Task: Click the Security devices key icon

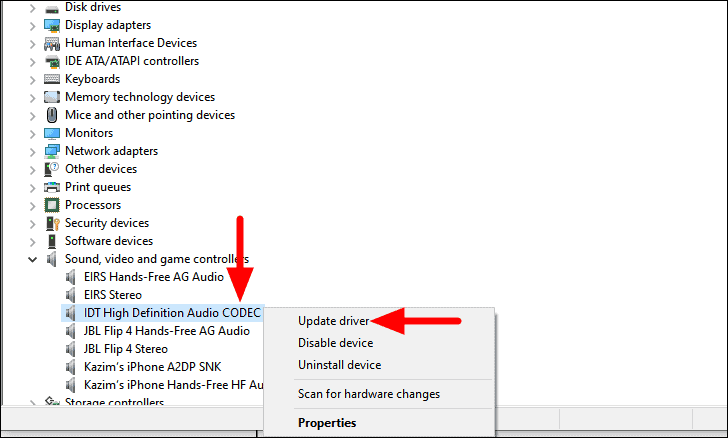Action: coord(52,223)
